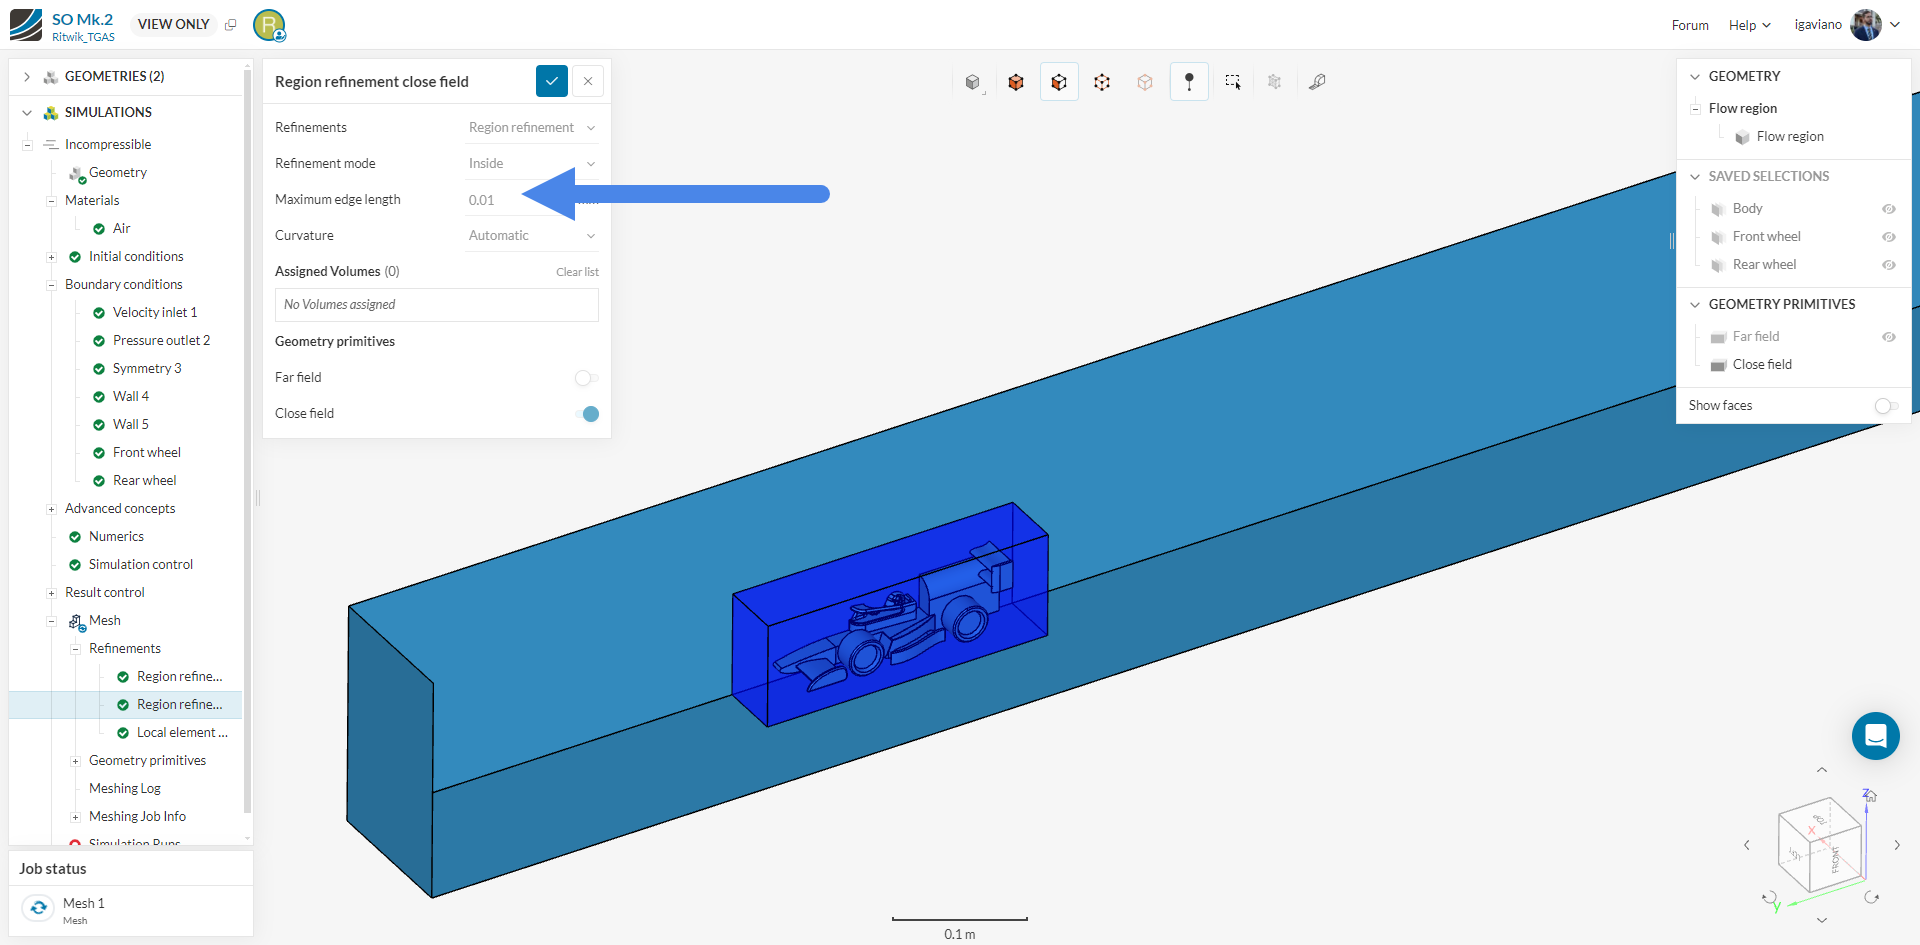Toggle visibility of Front wheel selection

coord(1888,237)
